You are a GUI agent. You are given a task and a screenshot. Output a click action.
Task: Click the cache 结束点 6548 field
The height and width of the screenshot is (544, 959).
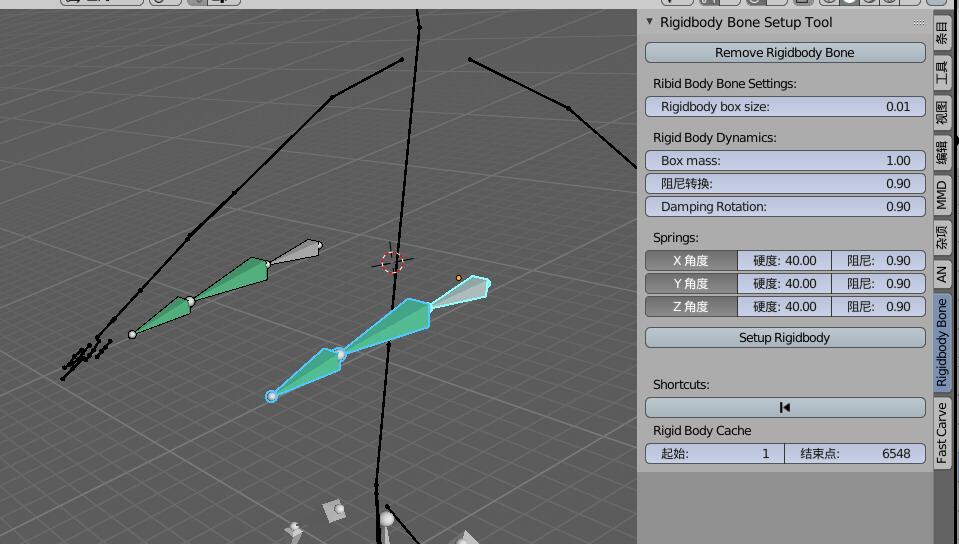(x=855, y=454)
